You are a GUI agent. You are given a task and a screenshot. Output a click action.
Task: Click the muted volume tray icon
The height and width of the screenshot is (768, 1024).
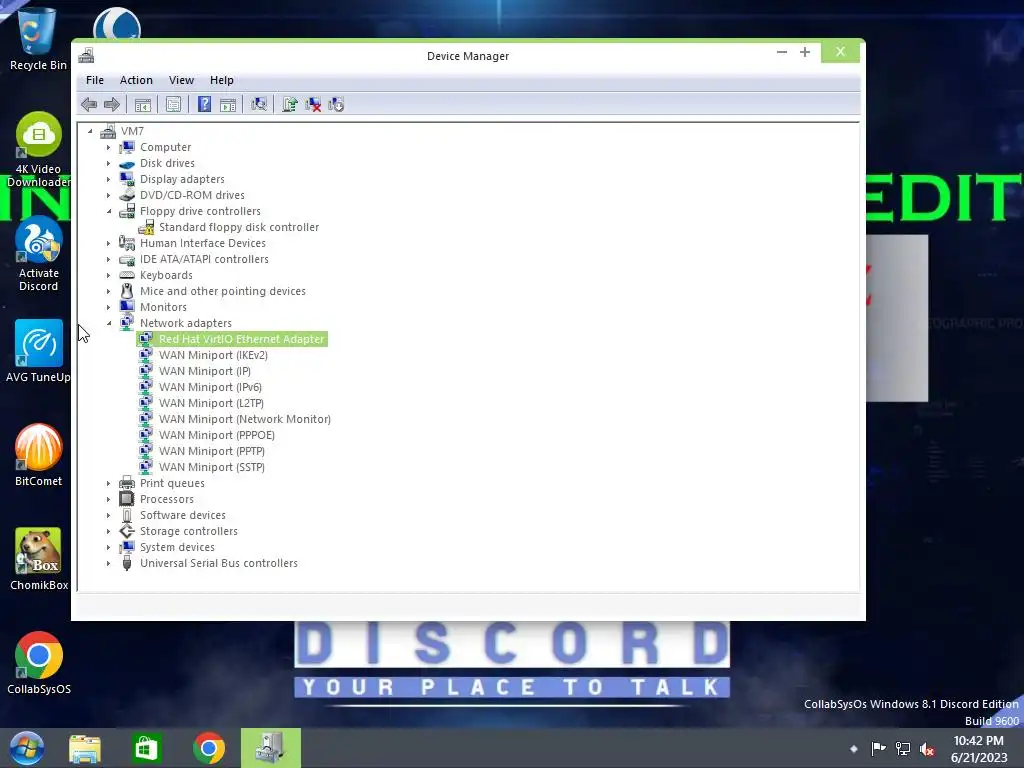pyautogui.click(x=927, y=749)
